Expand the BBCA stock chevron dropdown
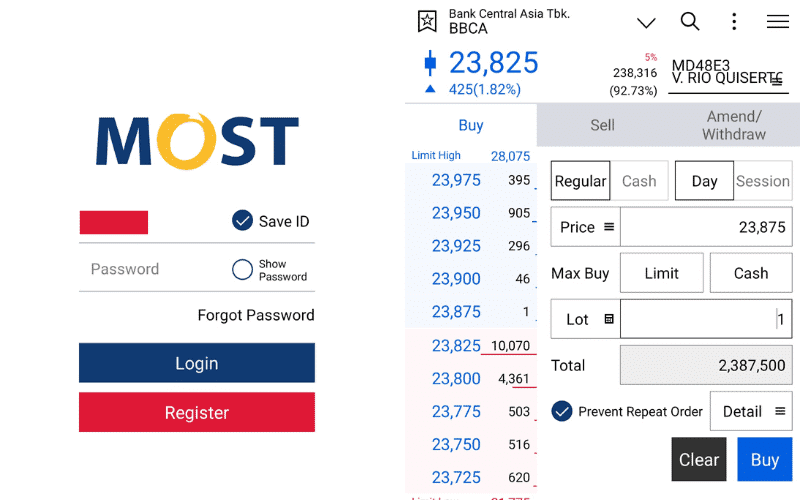Screen dimensions: 800x500 pos(646,22)
